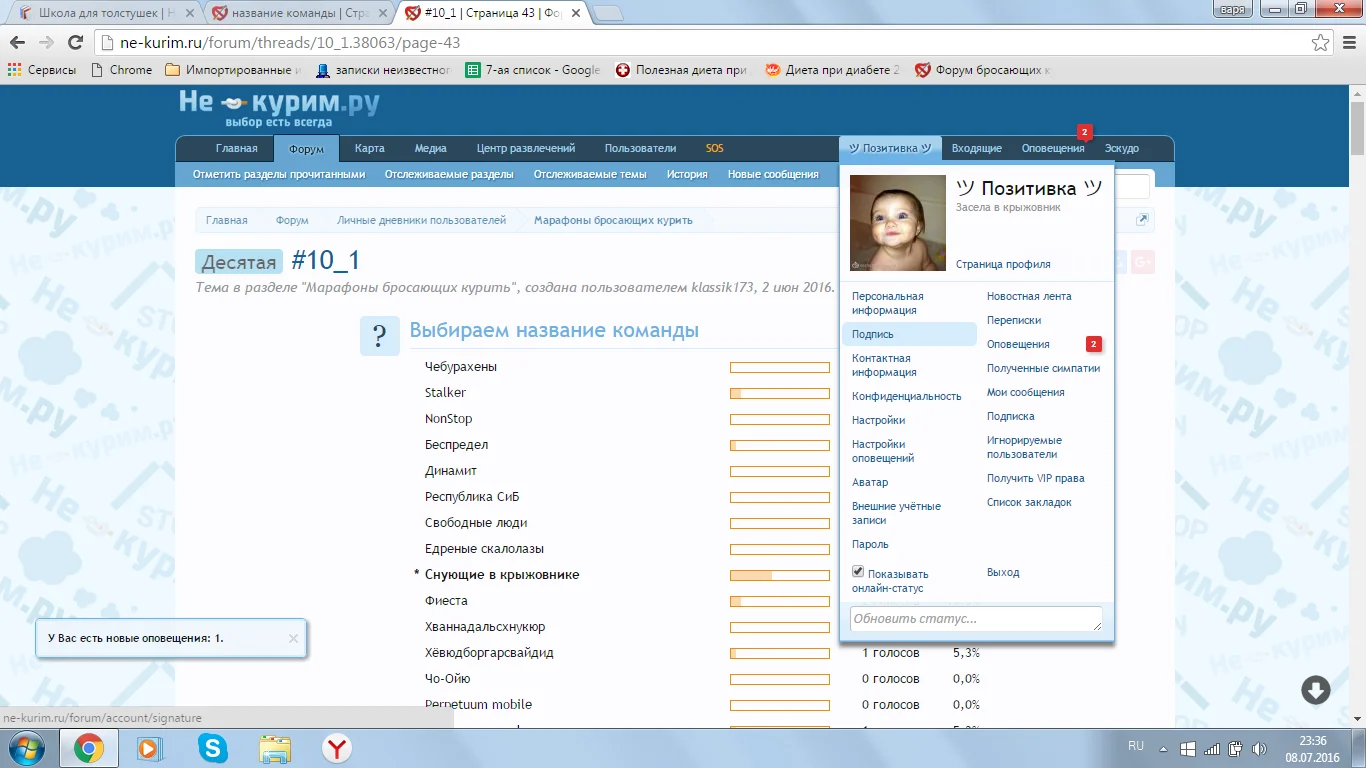Click Выход to log out
This screenshot has width=1366, height=768.
[x=1003, y=572]
